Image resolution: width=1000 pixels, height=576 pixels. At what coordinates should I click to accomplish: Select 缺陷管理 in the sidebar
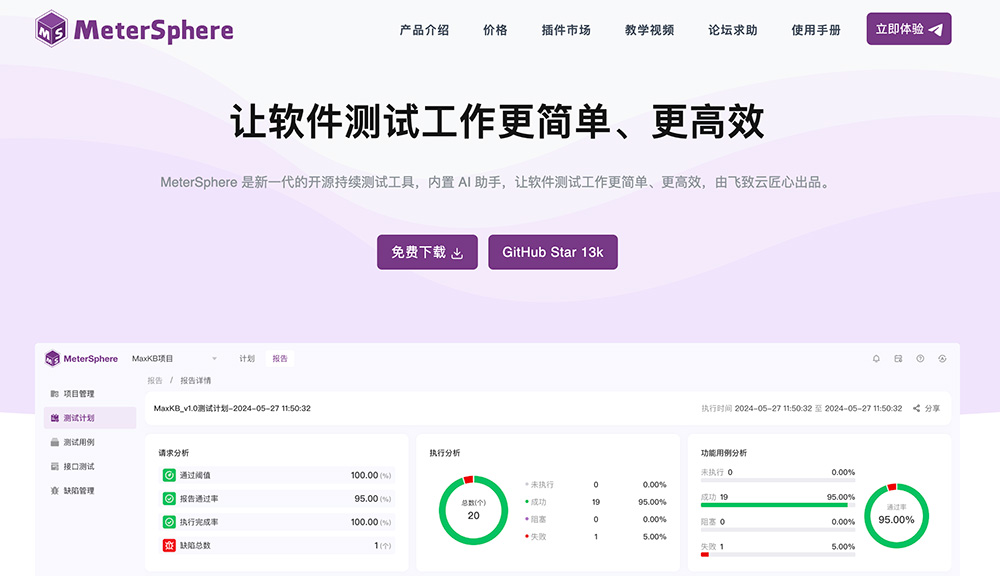[90, 491]
